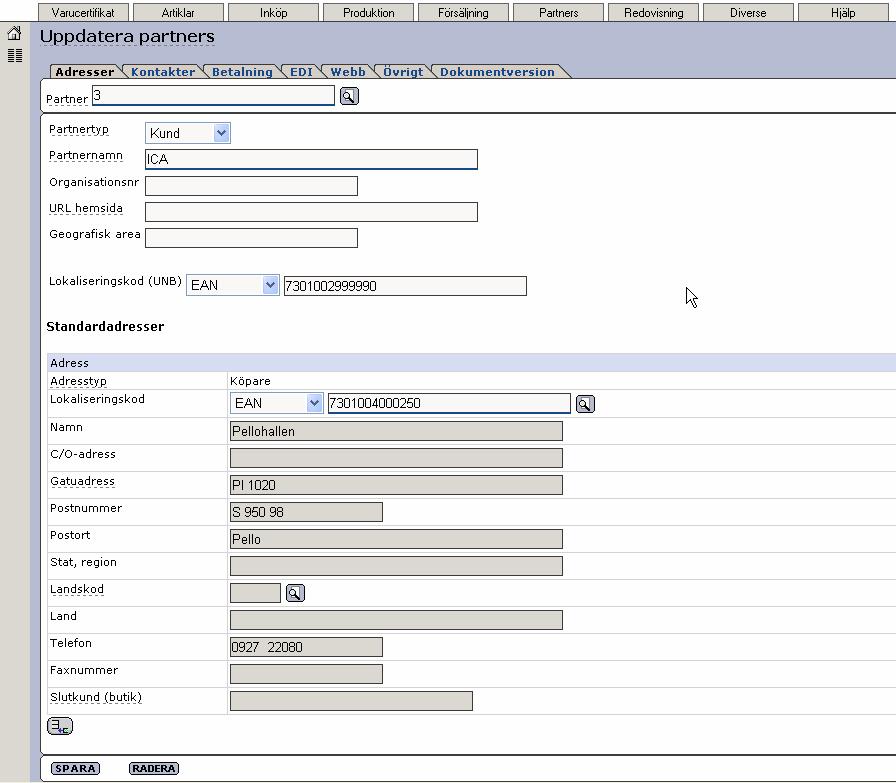
Task: Switch to the Kontakter tab
Action: pos(163,72)
